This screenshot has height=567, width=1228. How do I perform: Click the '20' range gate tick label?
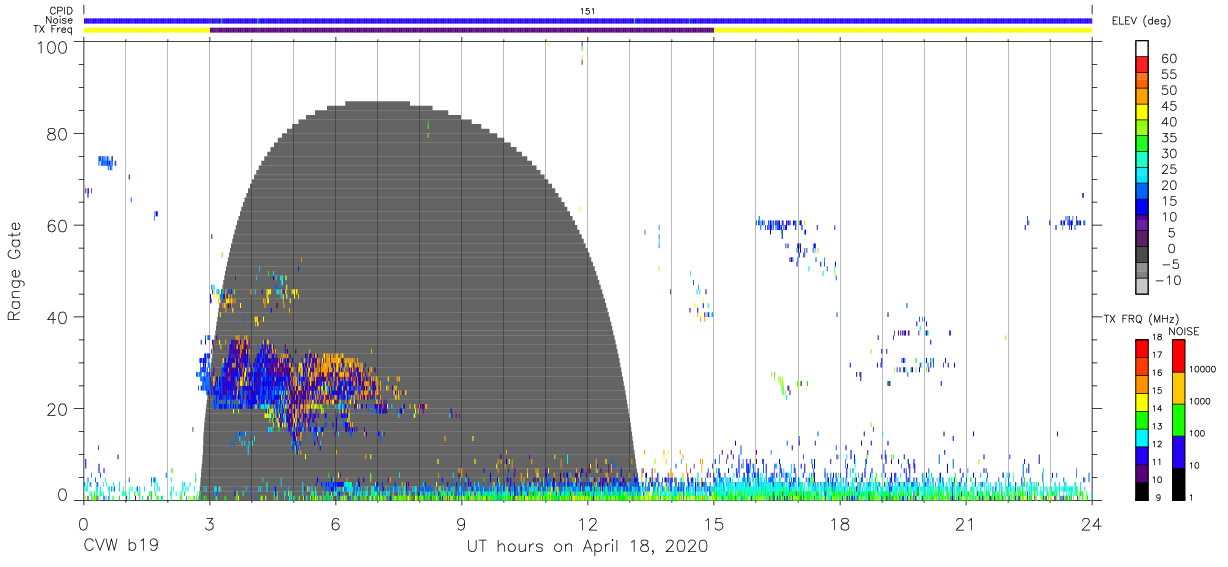(x=57, y=408)
